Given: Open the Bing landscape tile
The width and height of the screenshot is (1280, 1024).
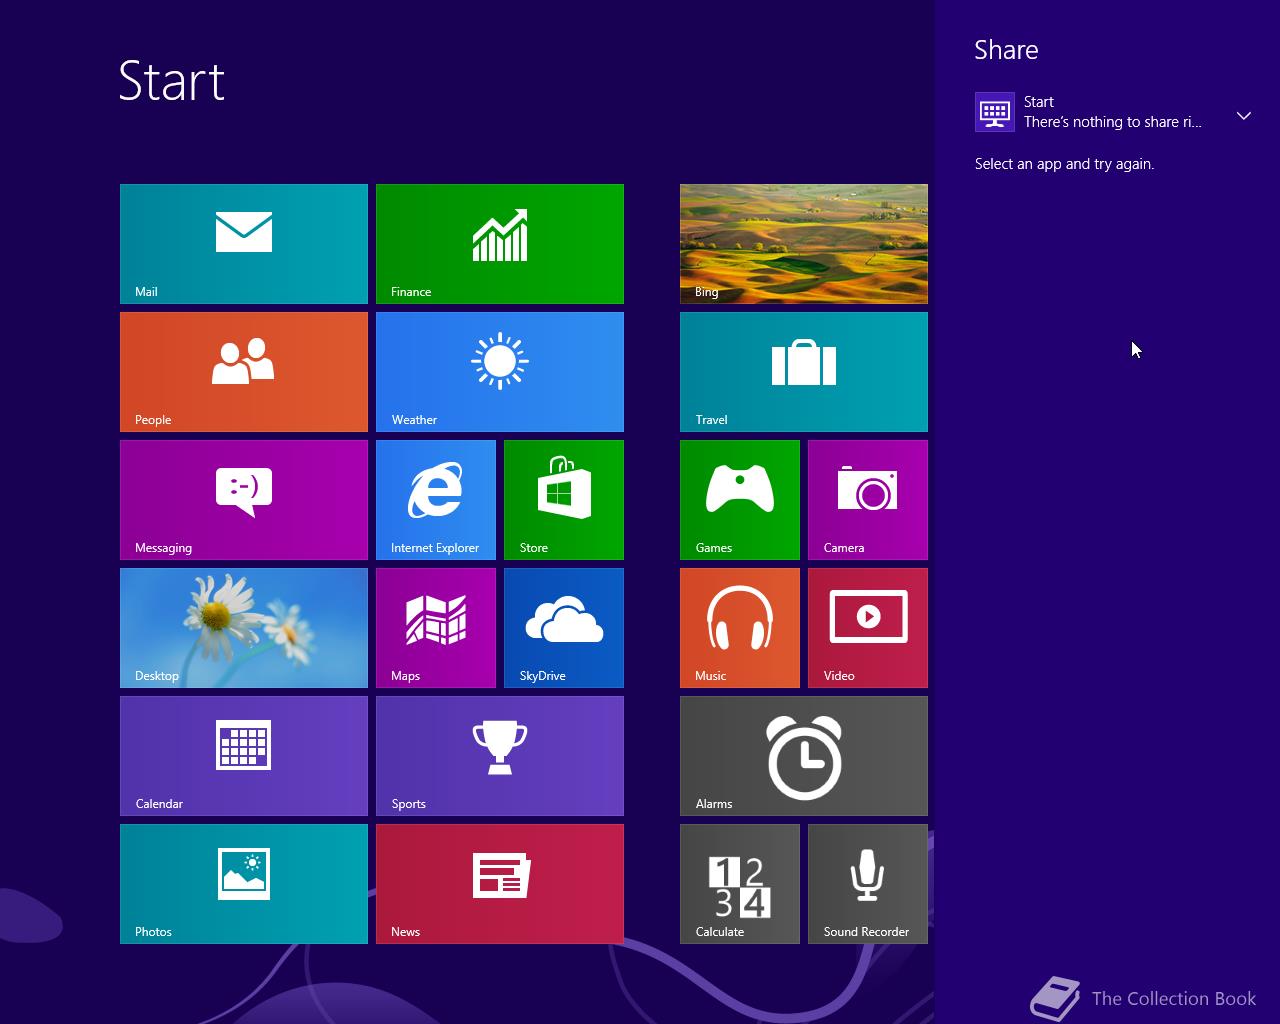Looking at the screenshot, I should pyautogui.click(x=804, y=244).
